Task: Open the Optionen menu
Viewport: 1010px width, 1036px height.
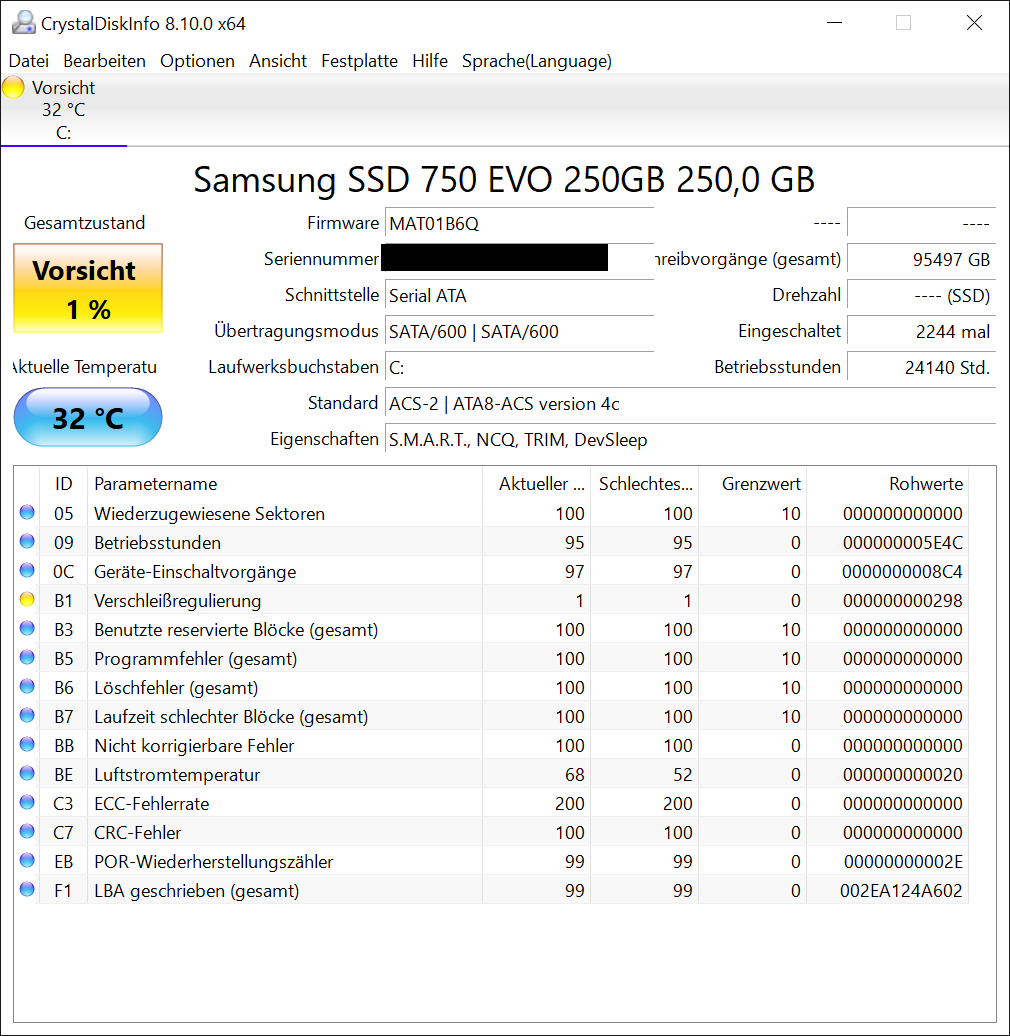Action: click(x=197, y=61)
